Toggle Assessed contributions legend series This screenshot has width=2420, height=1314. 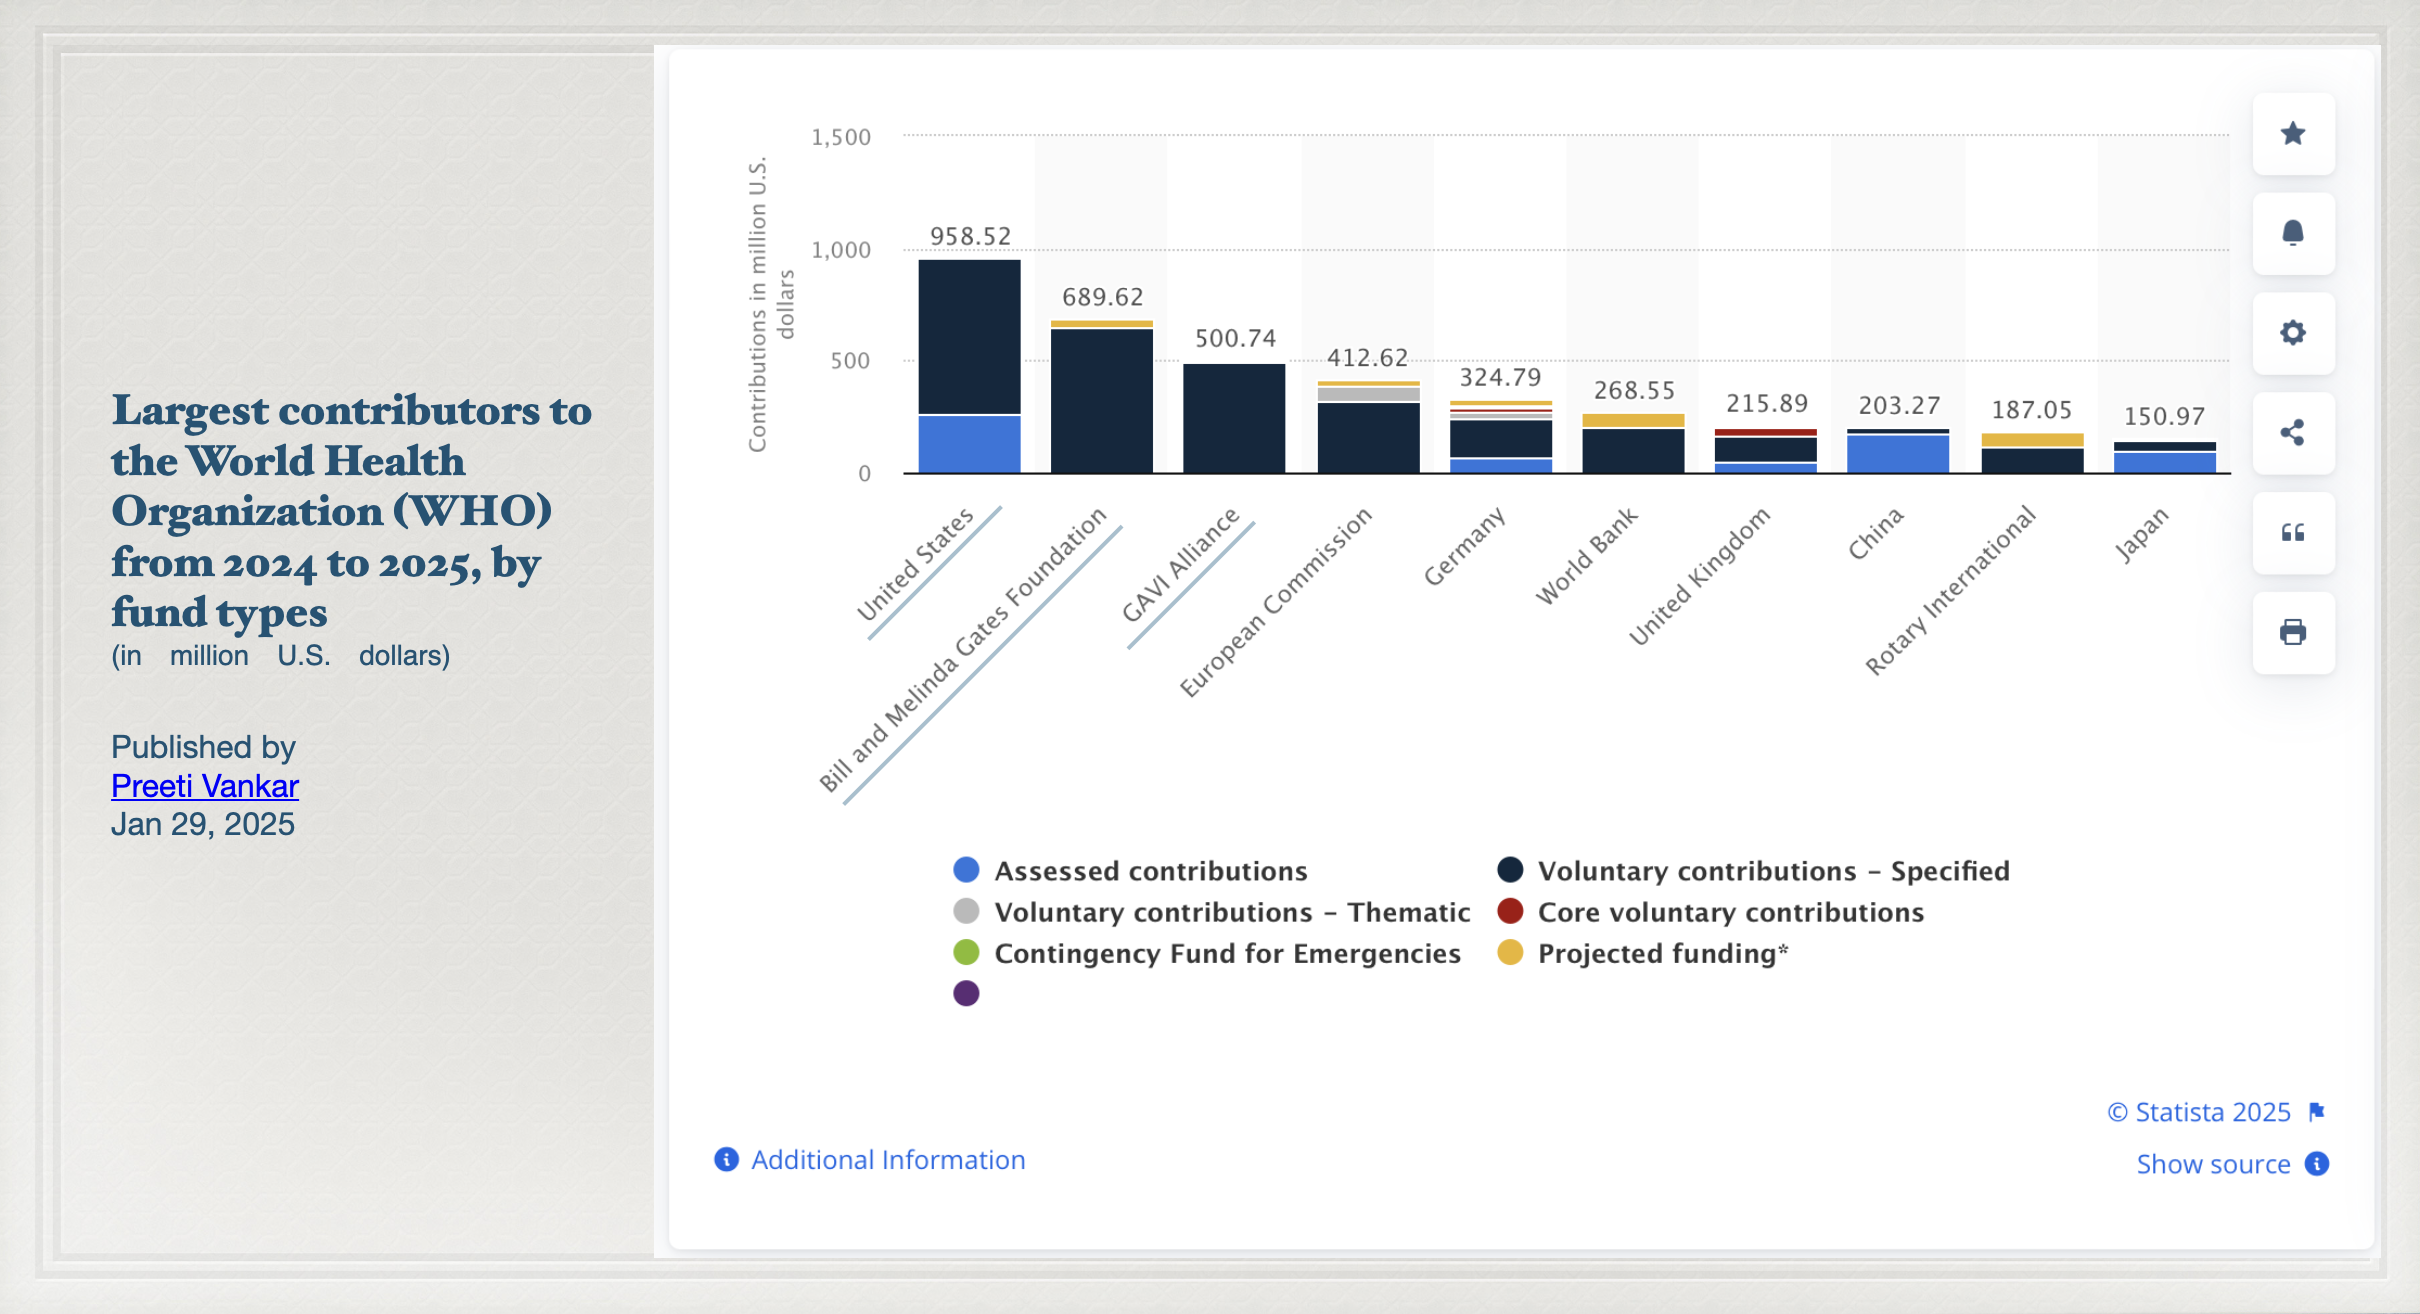coord(1150,871)
